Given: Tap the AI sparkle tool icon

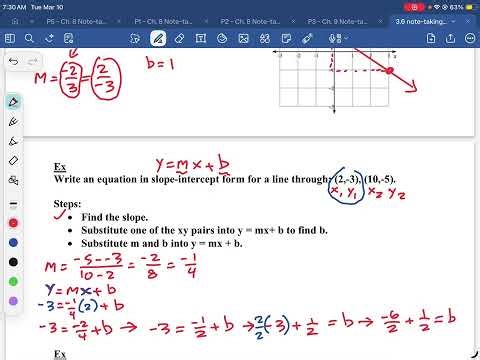Looking at the screenshot, I should (49, 38).
